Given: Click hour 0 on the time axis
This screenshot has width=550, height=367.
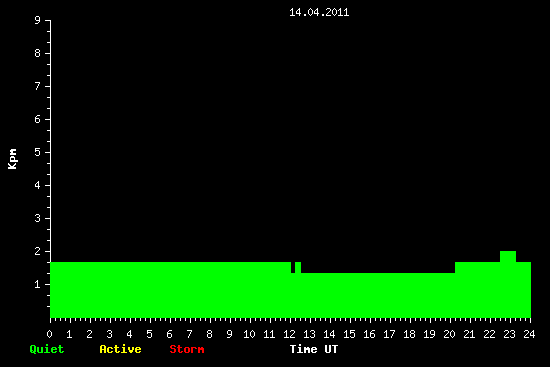Looking at the screenshot, I should 49,334.
